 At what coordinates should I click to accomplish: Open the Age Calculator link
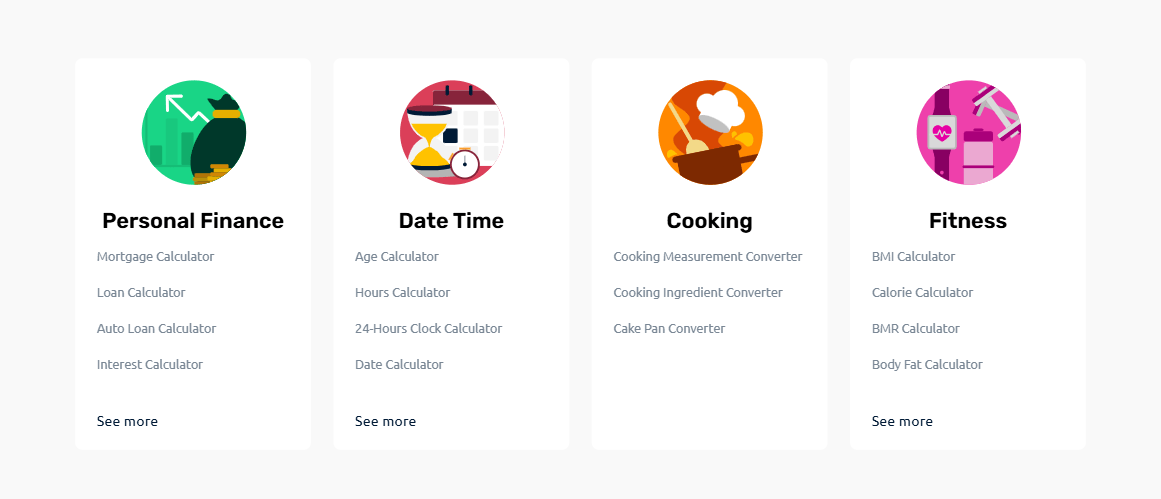396,257
